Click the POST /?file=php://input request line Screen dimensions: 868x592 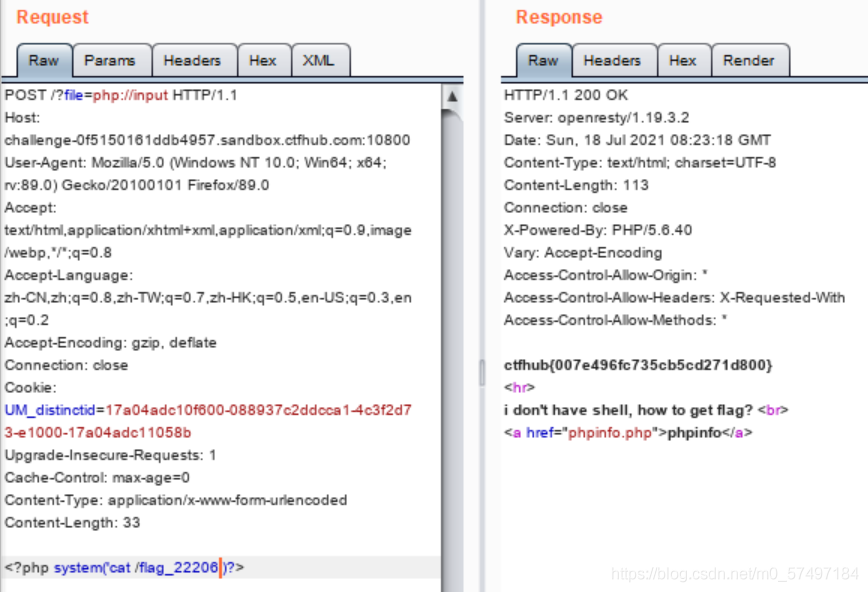click(121, 95)
